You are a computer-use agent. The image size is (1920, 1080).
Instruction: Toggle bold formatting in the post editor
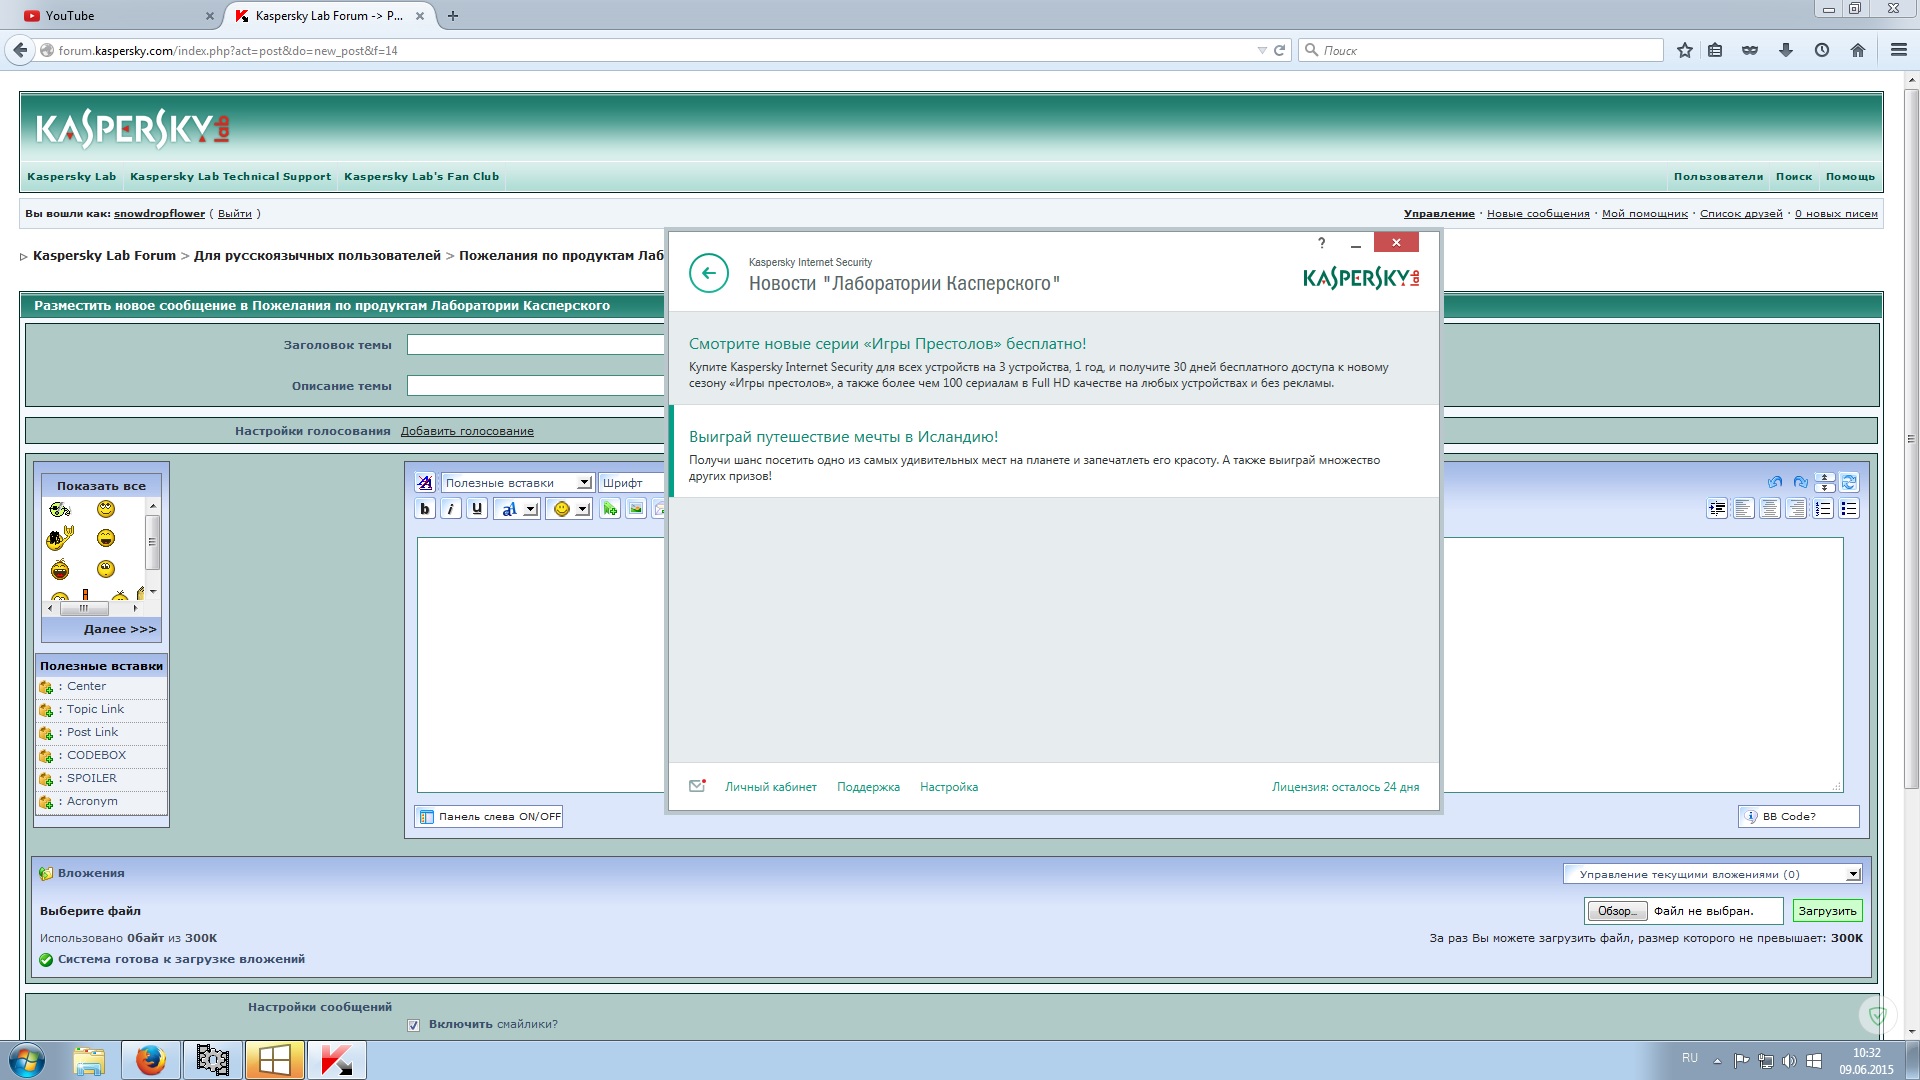425,509
